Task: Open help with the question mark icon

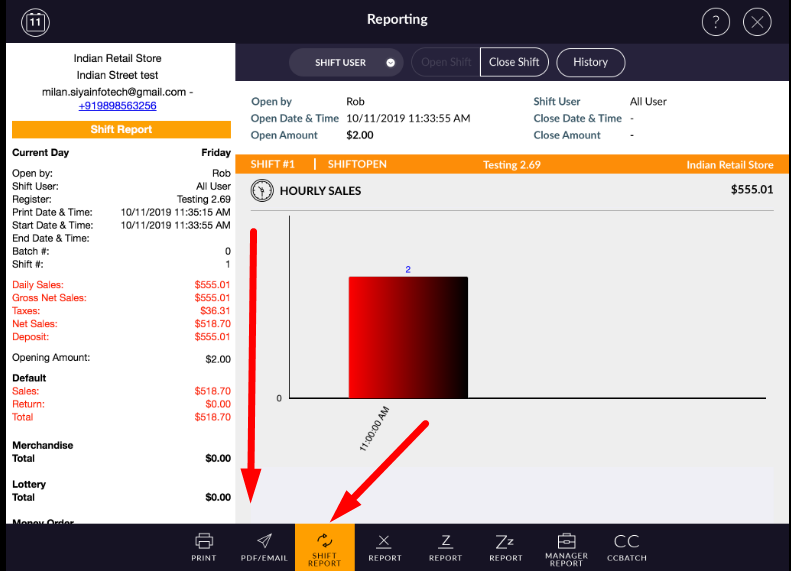Action: tap(716, 21)
